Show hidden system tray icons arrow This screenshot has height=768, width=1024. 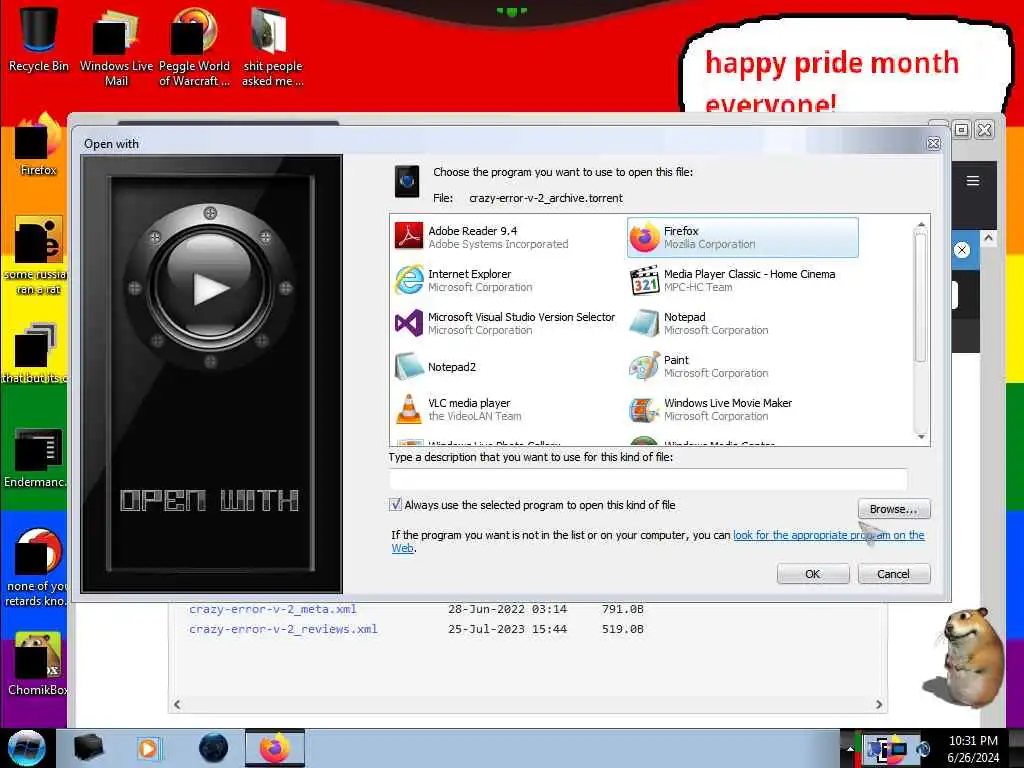click(x=849, y=749)
